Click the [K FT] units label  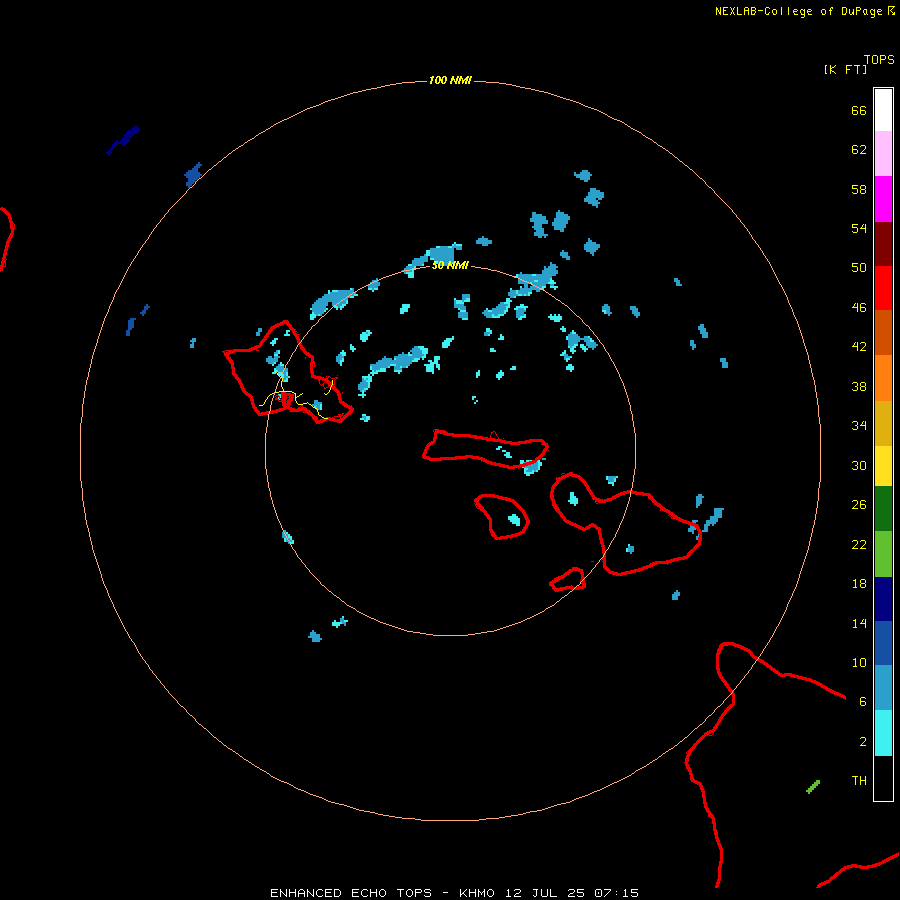pyautogui.click(x=845, y=69)
